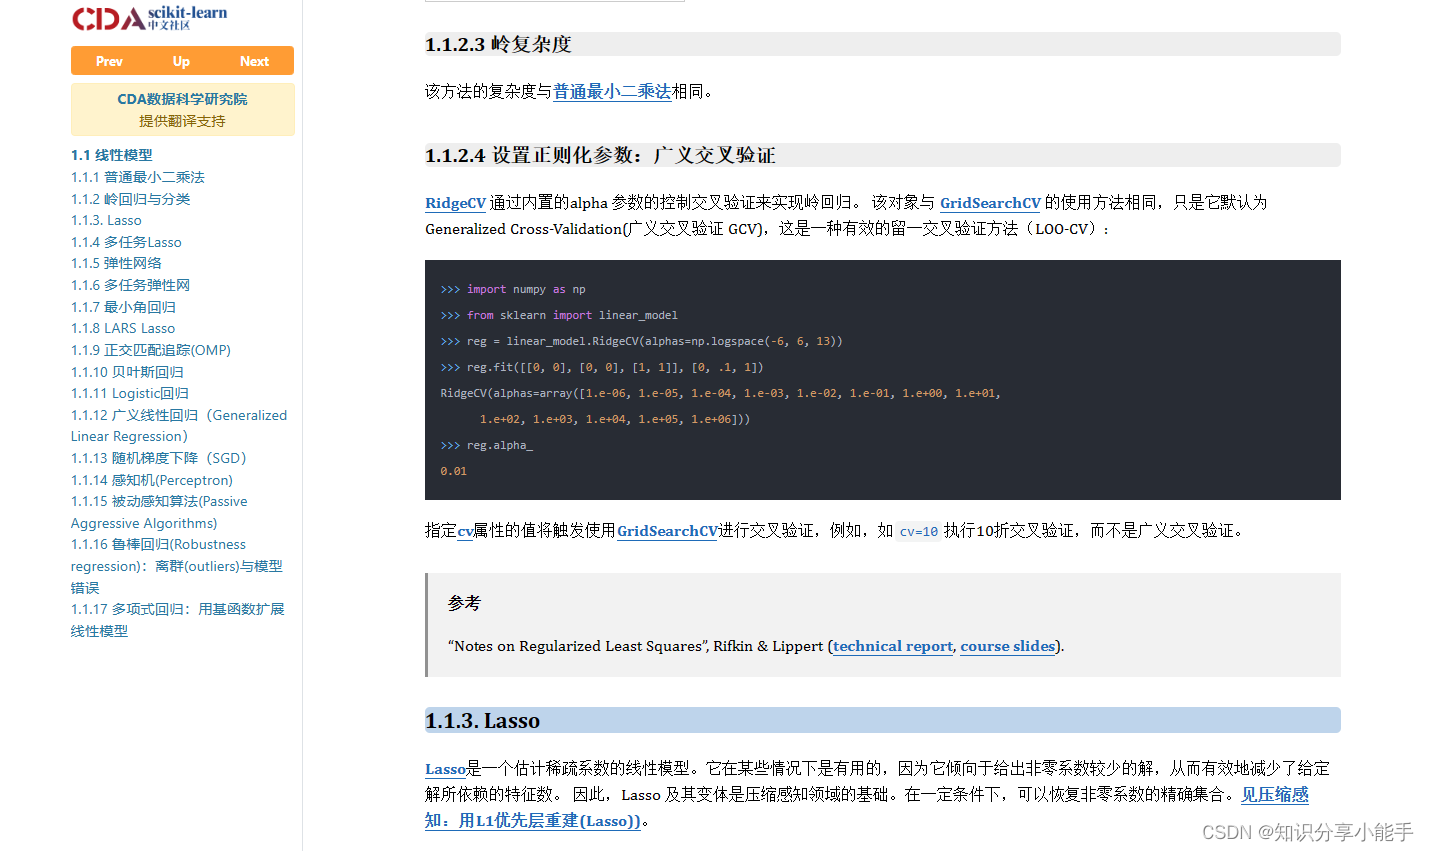1429x851 pixels.
Task: Select sidebar item 1.1 线性模型
Action: click(111, 155)
